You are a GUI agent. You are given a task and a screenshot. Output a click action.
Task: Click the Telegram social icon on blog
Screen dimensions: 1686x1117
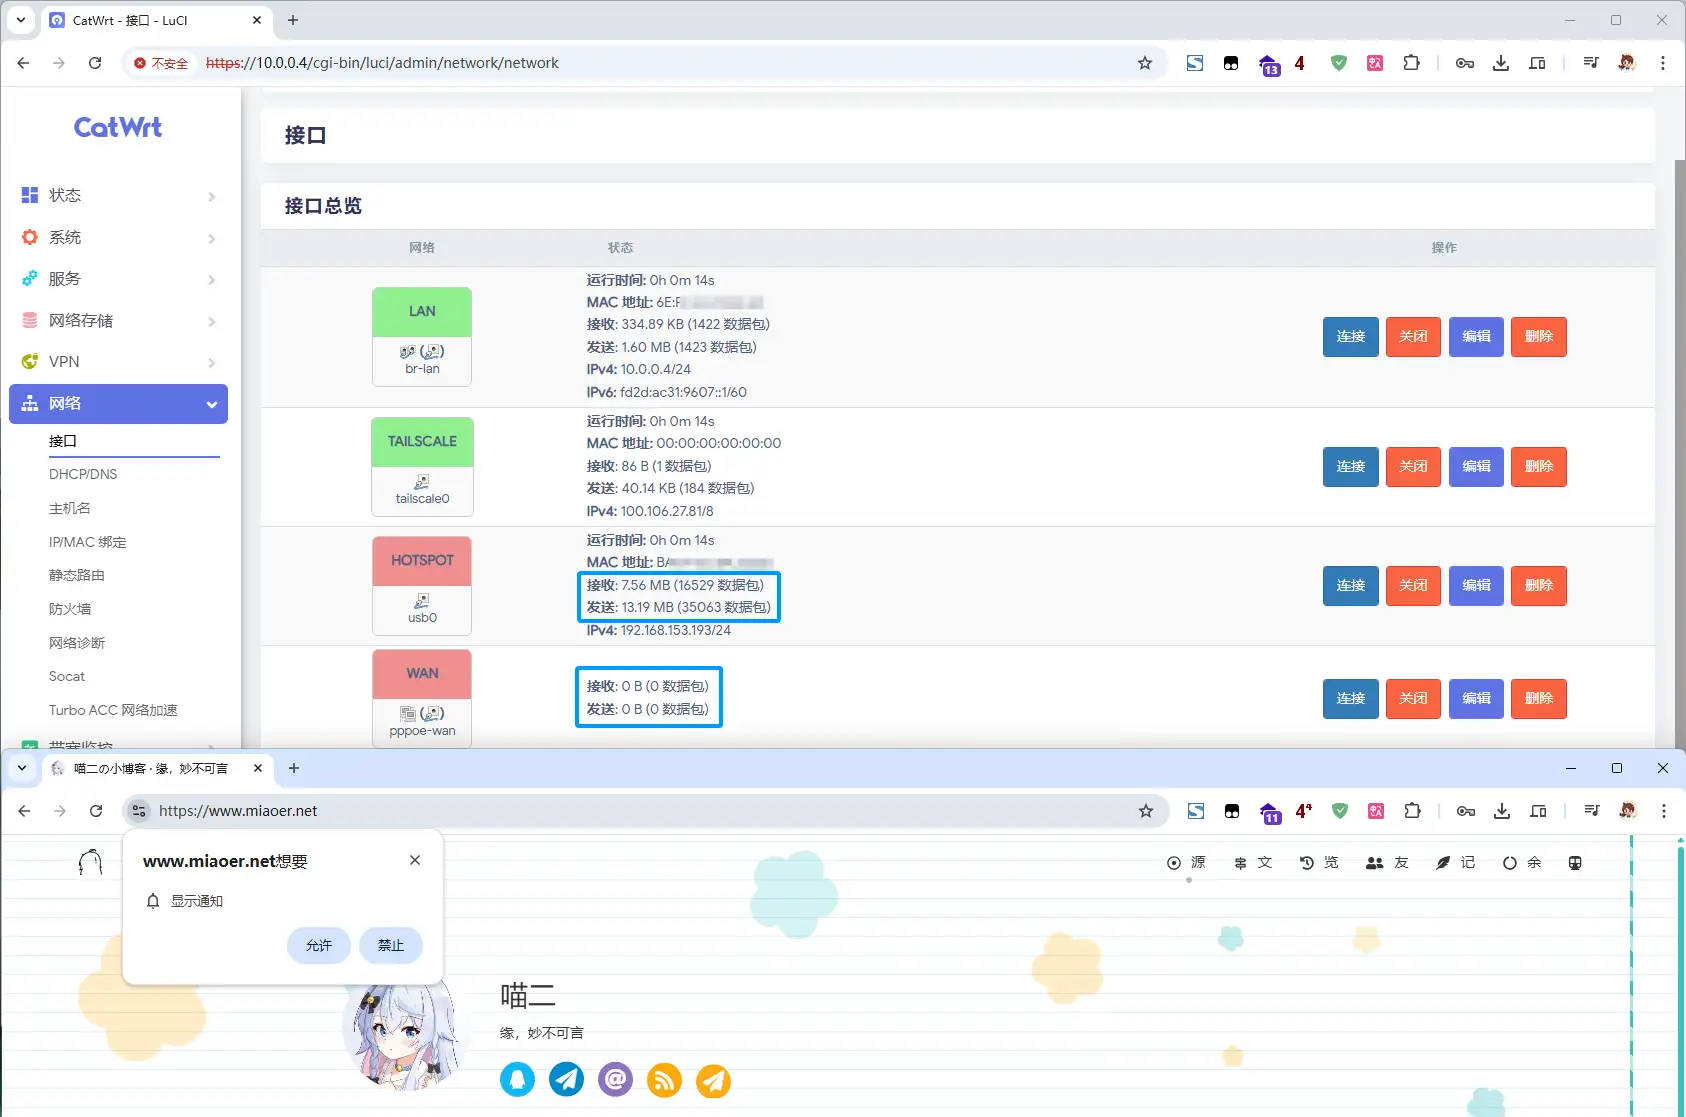[566, 1079]
